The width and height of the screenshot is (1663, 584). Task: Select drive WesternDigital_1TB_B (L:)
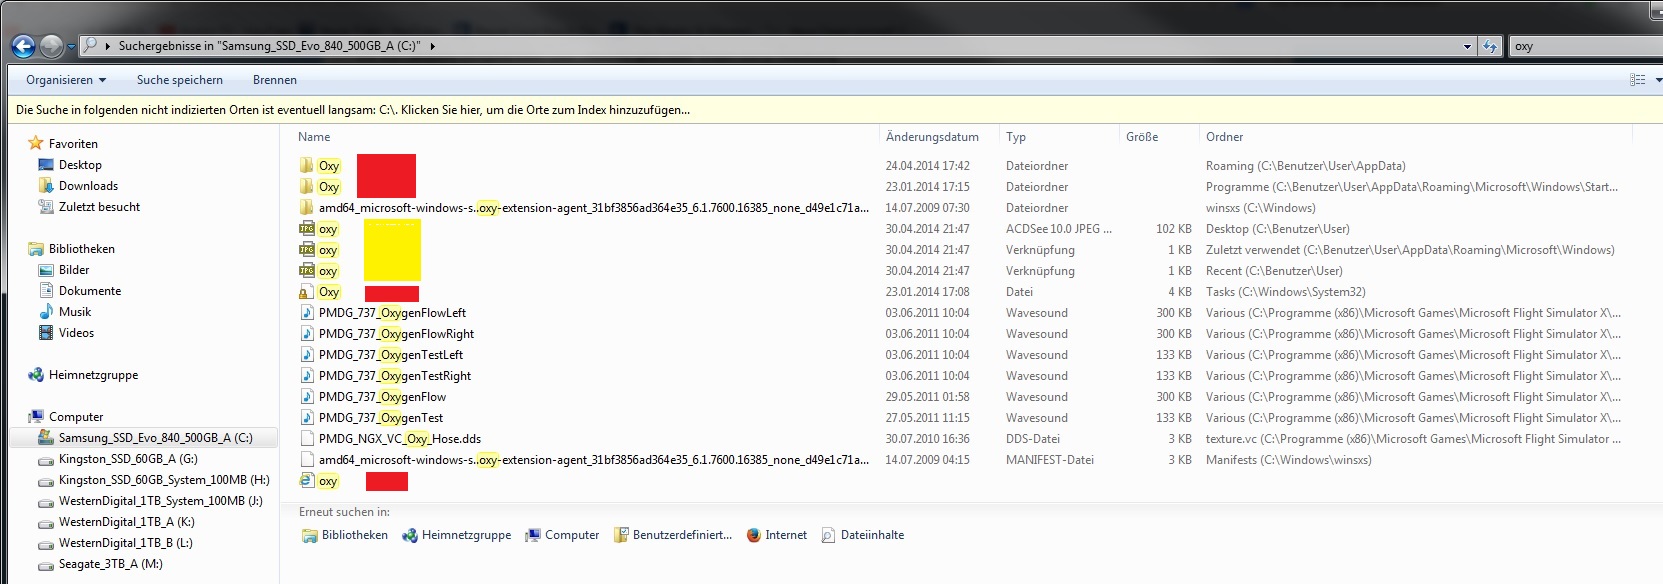point(125,543)
